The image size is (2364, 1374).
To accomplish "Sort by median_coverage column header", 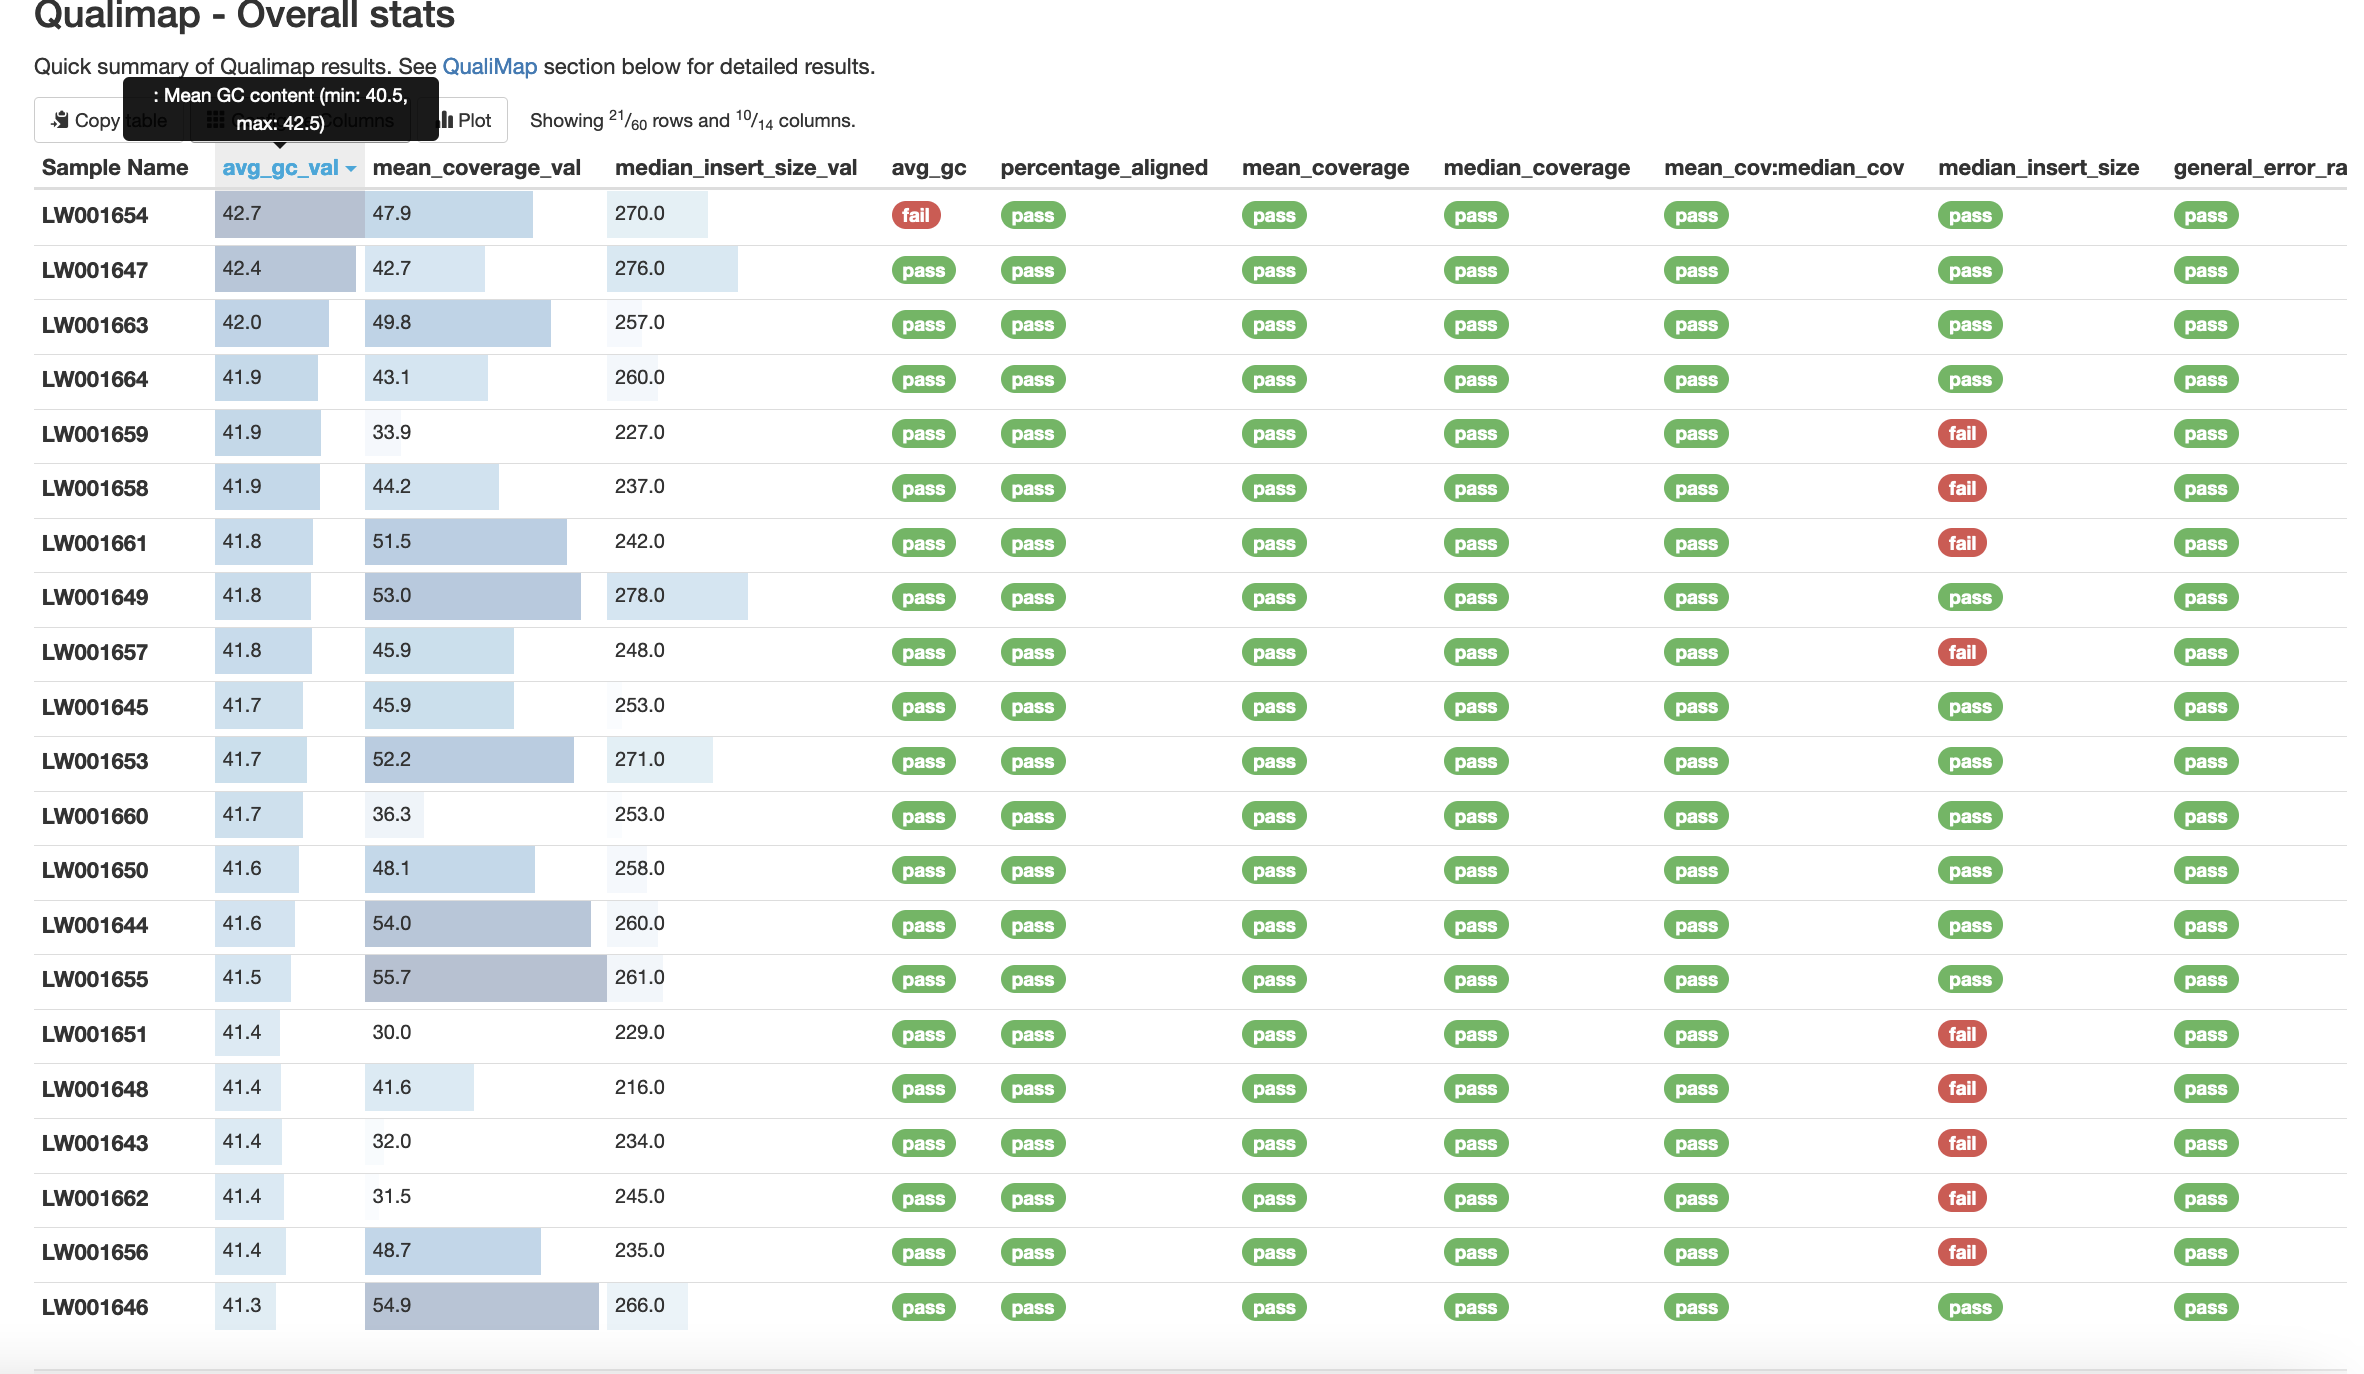I will coord(1536,167).
